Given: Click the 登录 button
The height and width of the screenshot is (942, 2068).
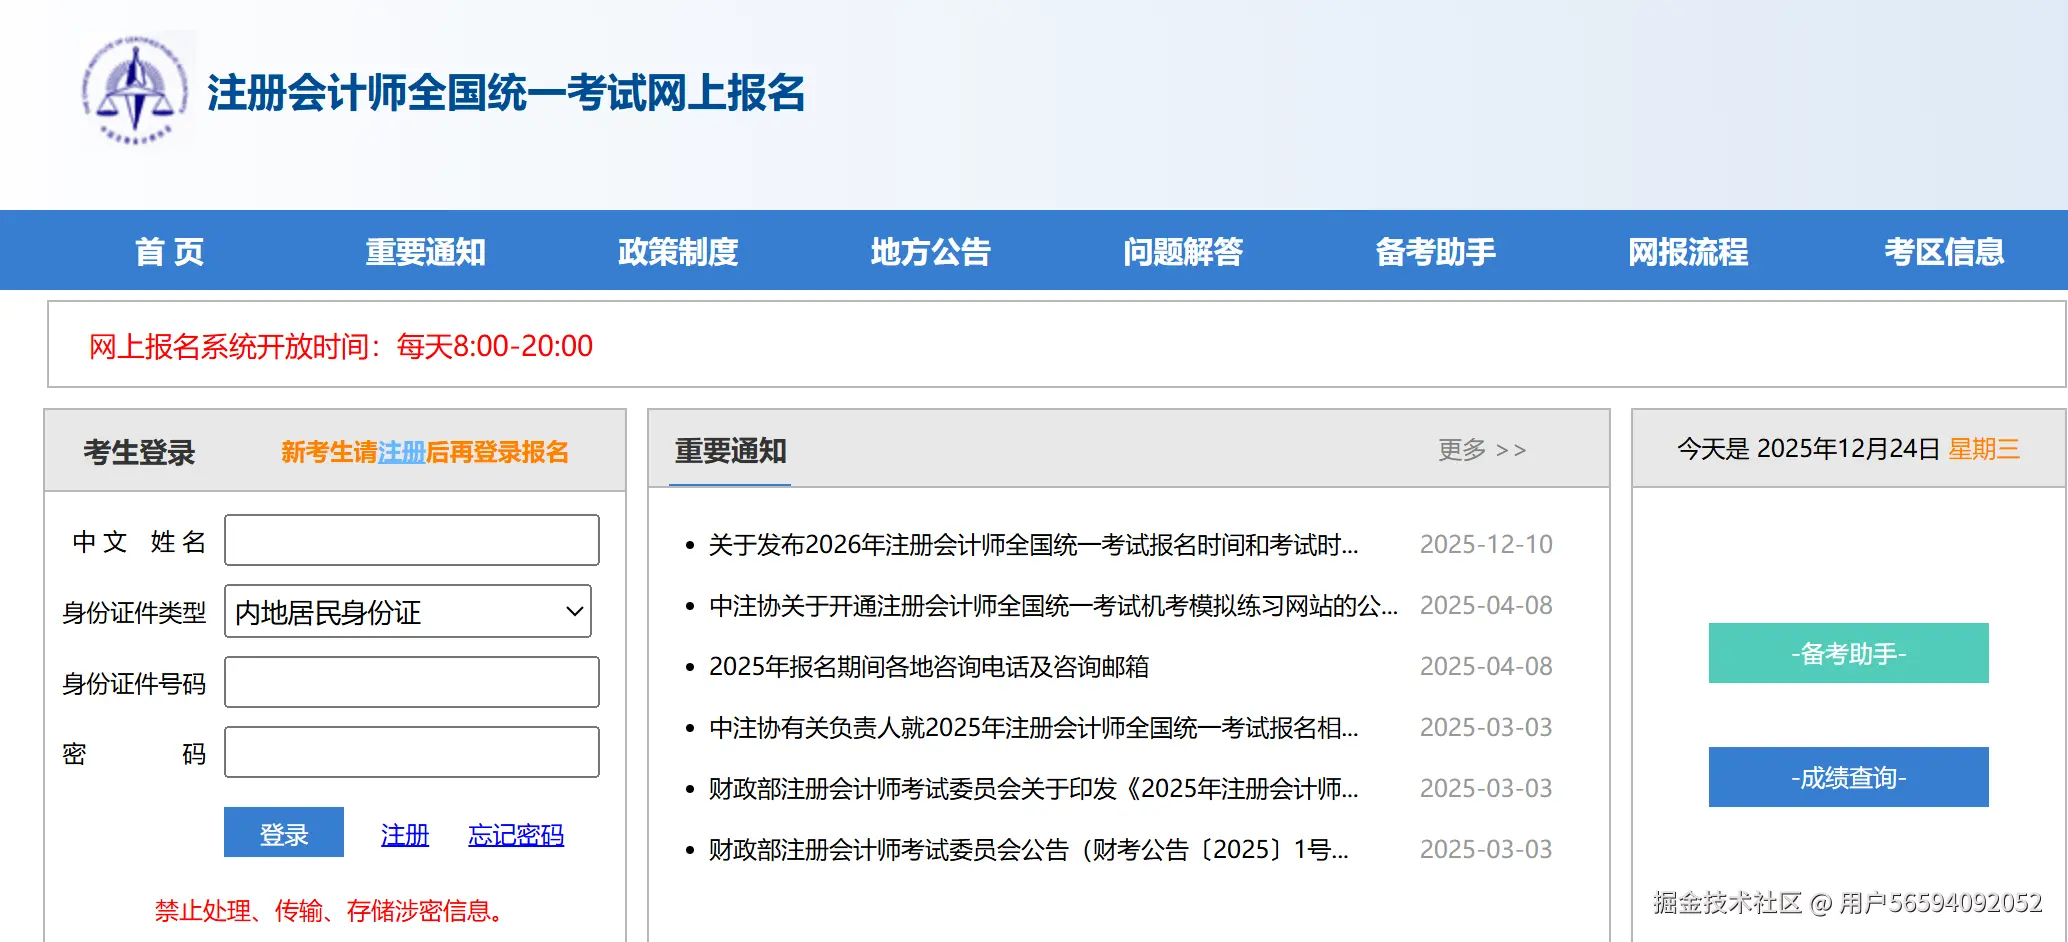Looking at the screenshot, I should [283, 832].
